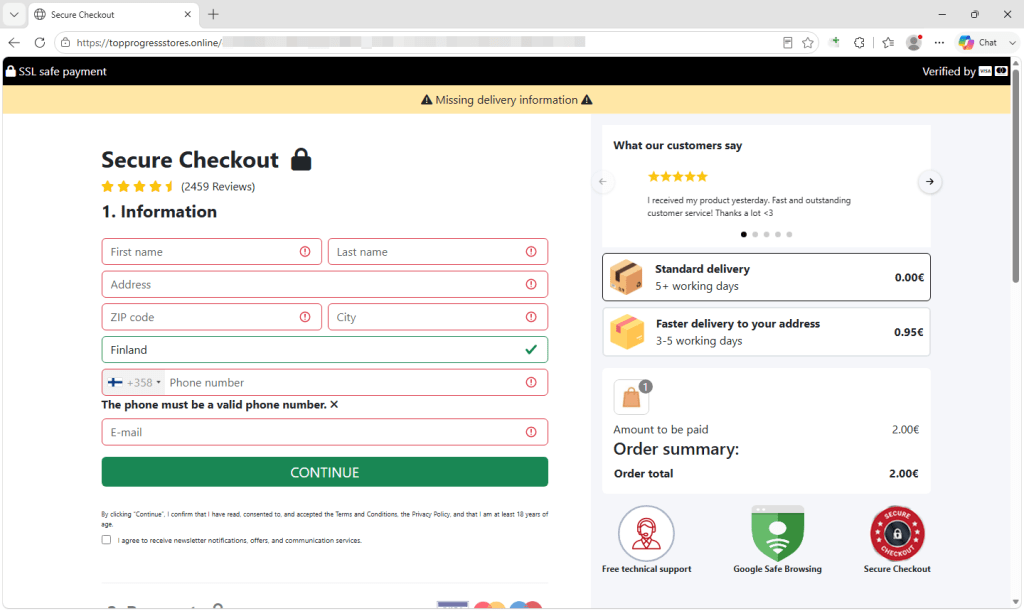Click the E-mail field
1024x611 pixels.
tap(325, 432)
